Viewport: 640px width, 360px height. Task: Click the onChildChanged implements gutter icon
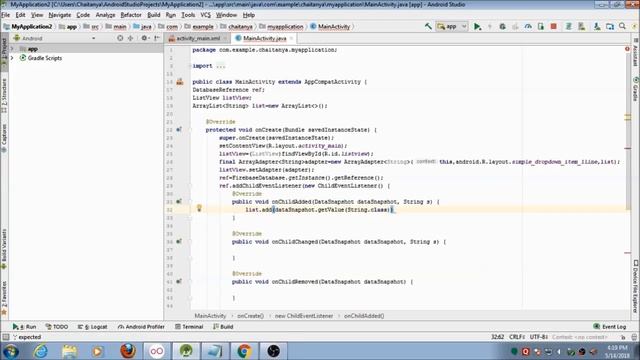[x=179, y=242]
